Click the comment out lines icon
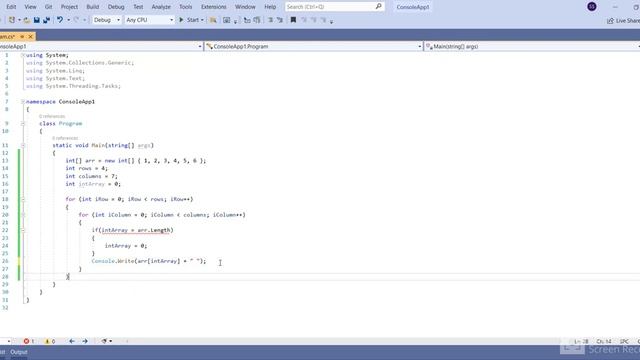The height and width of the screenshot is (360, 640). (270, 20)
